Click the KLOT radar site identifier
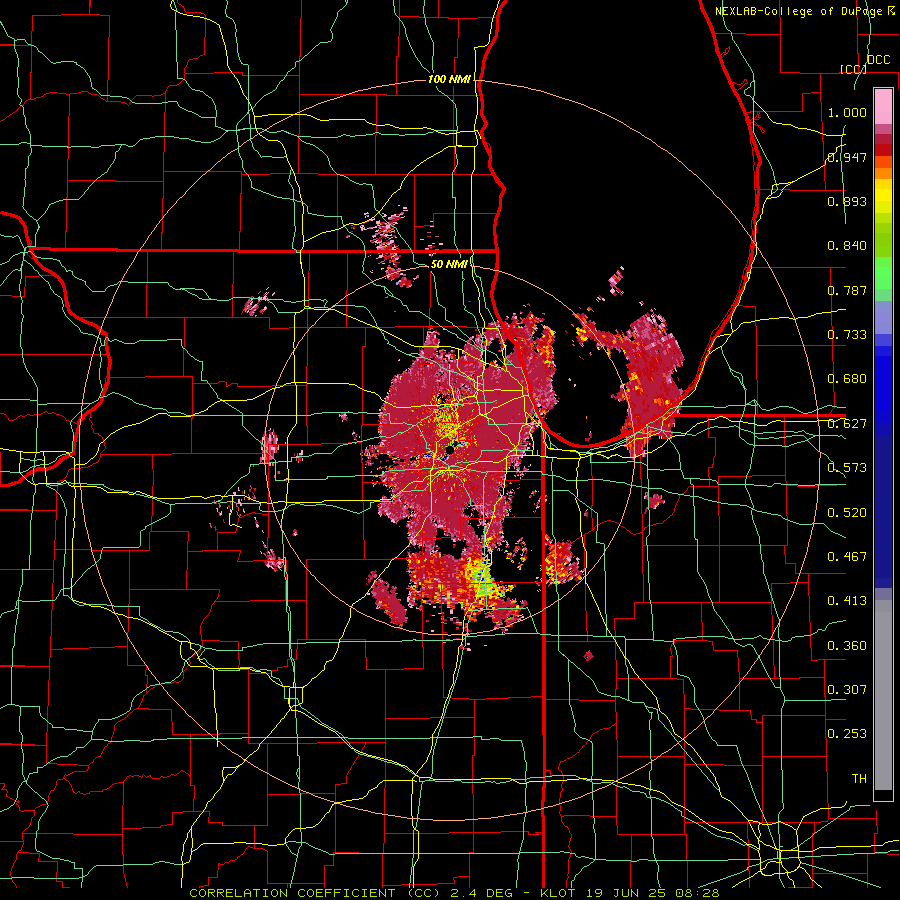 click(557, 893)
